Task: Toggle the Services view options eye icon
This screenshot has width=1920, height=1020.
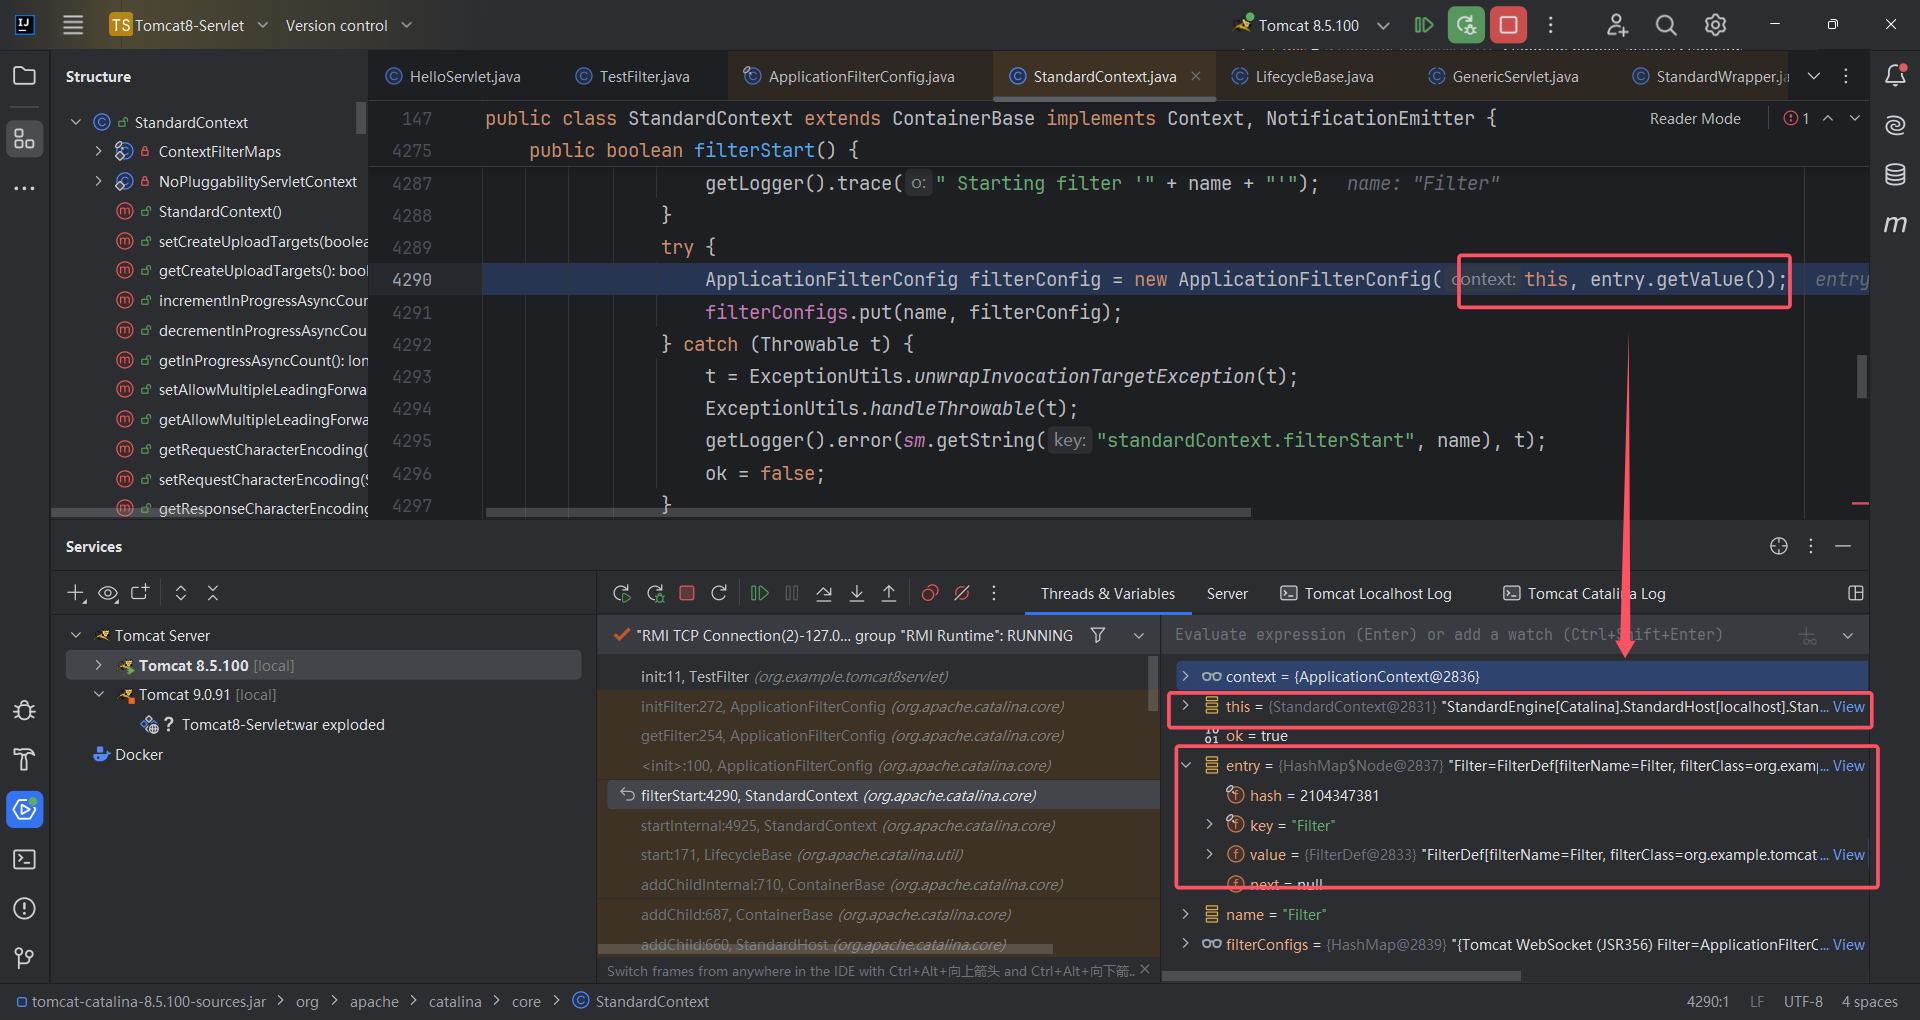Action: (x=108, y=593)
